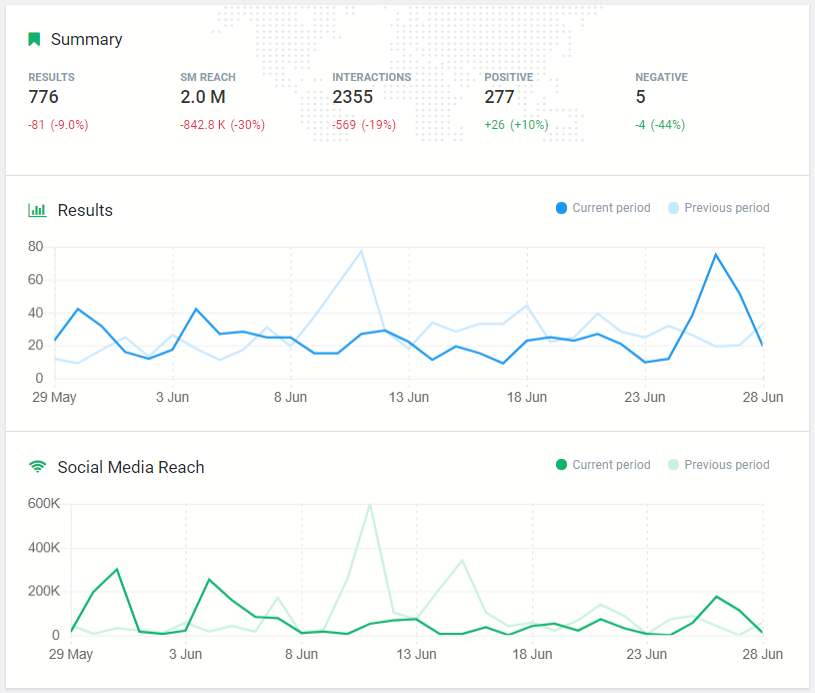Open the Results count 776
Screen dimensions: 815x693
tap(44, 97)
